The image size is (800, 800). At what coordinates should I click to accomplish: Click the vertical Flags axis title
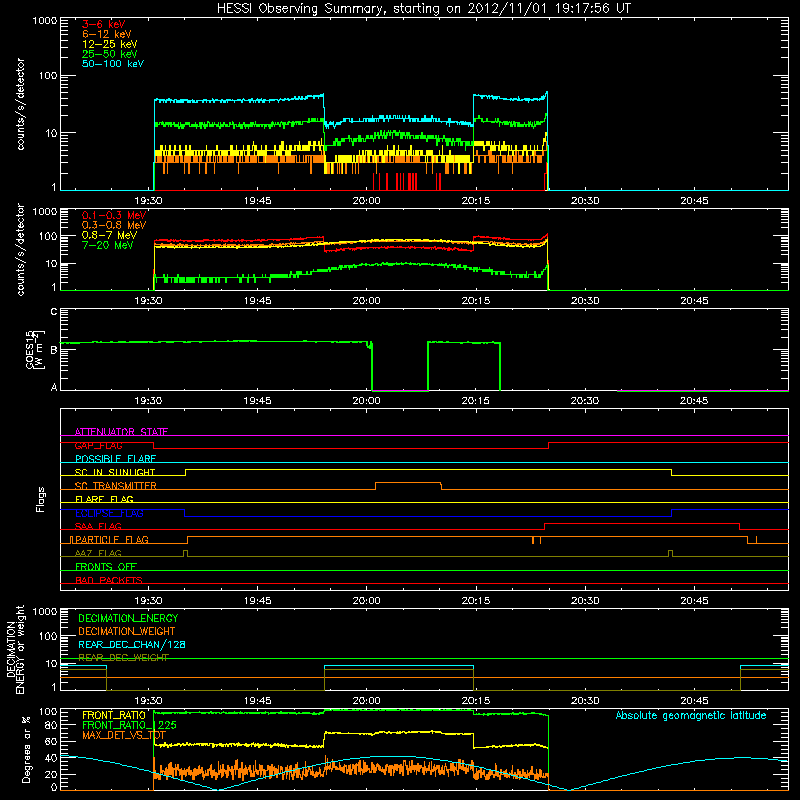click(x=41, y=499)
